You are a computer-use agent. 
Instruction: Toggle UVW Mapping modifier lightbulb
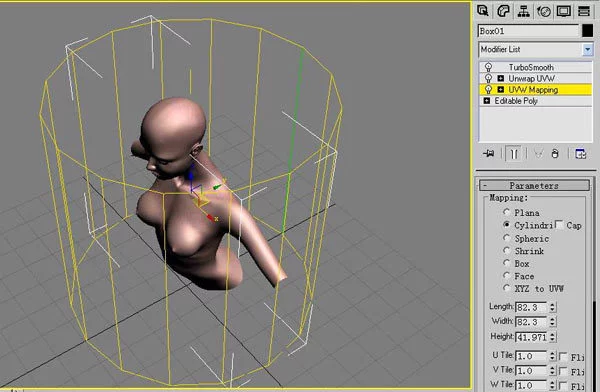click(x=488, y=90)
